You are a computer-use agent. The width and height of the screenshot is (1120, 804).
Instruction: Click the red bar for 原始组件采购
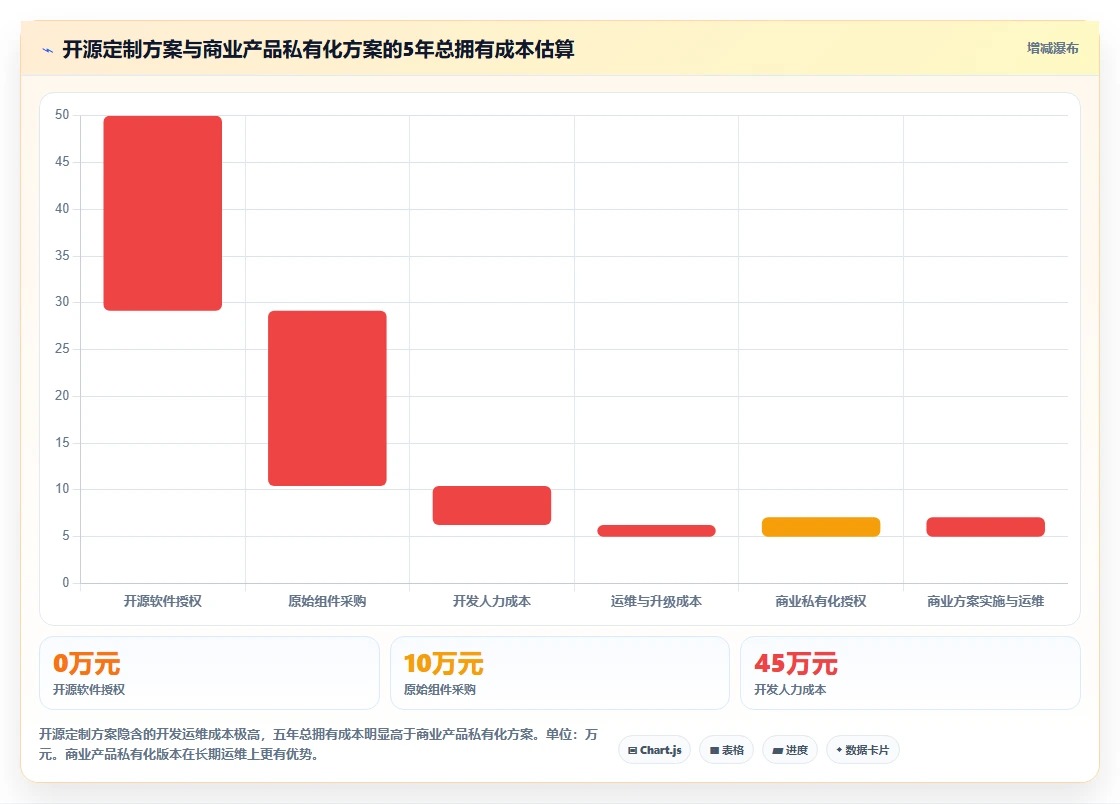pos(327,398)
